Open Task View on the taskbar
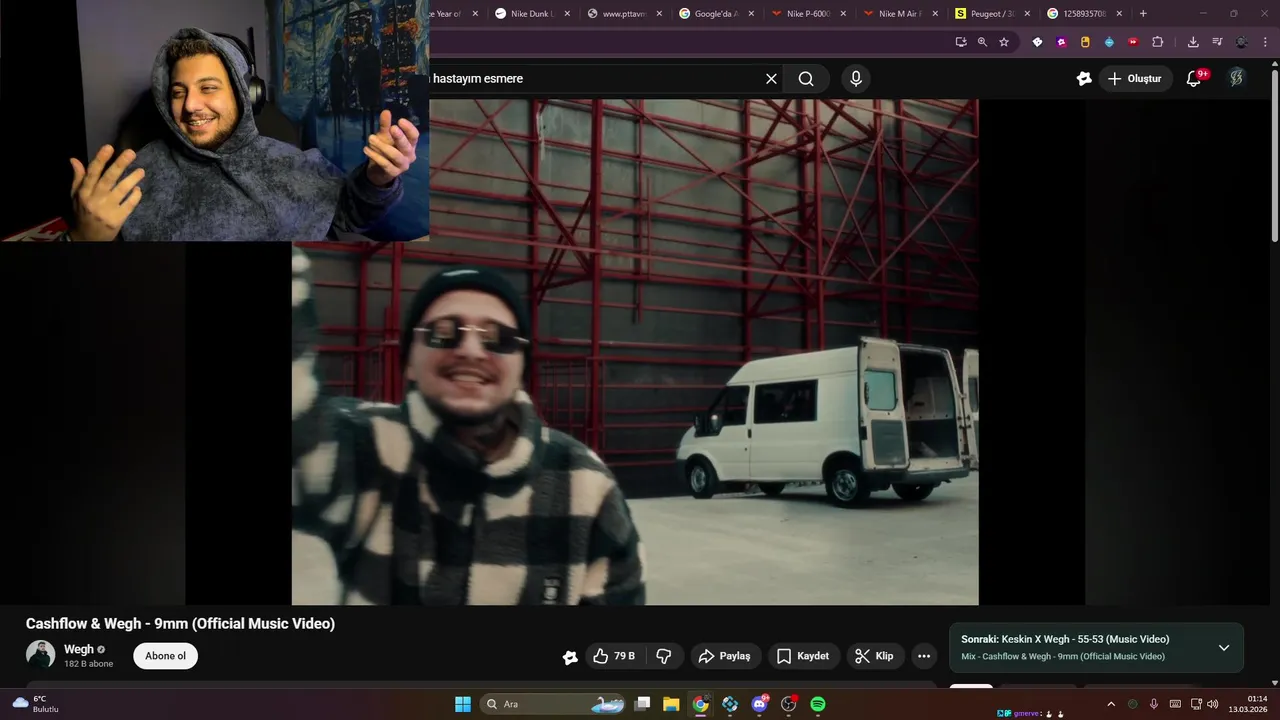The width and height of the screenshot is (1280, 720). (x=642, y=704)
